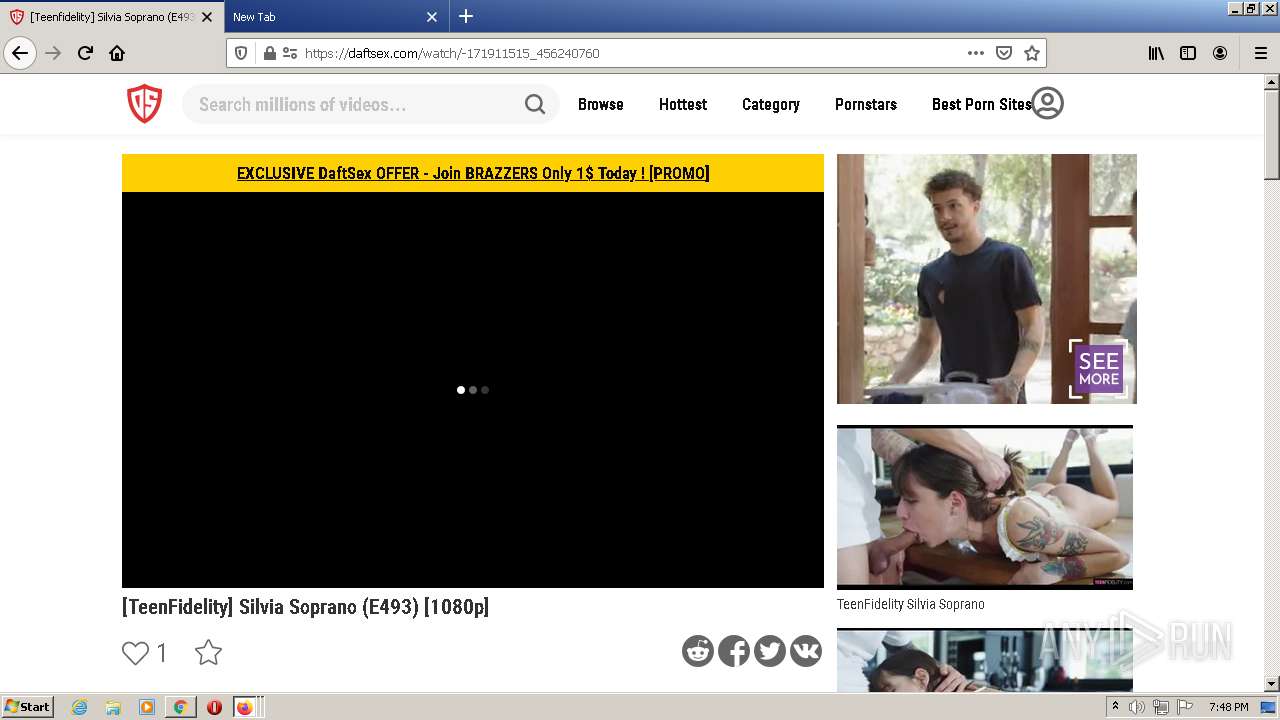Open Firefox Library icon

(x=1156, y=53)
